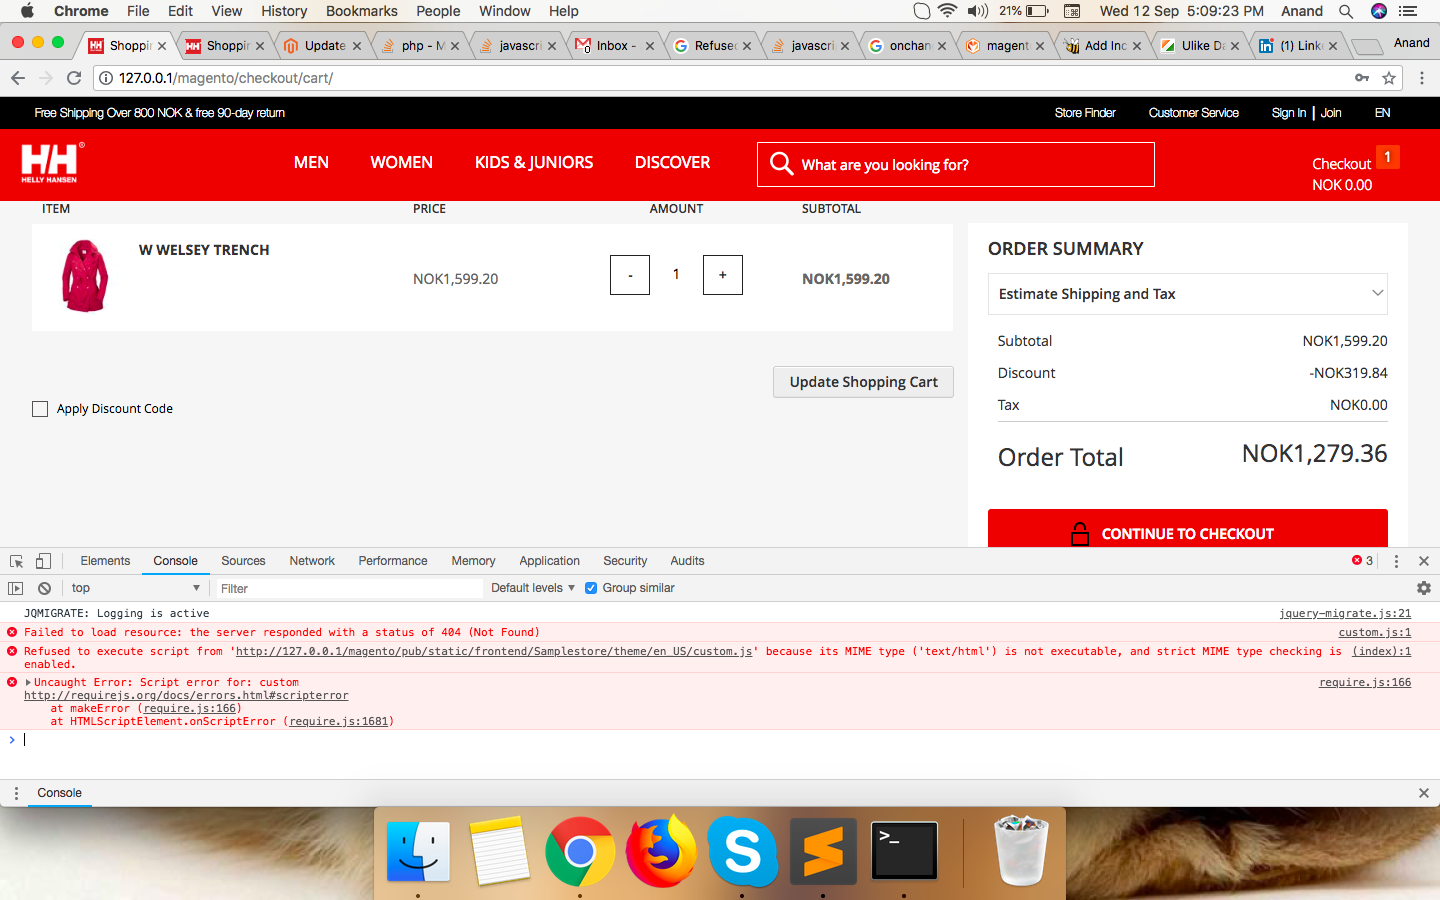The image size is (1440, 900).
Task: Open the JavaScript context dropdown showing top
Action: [x=135, y=588]
